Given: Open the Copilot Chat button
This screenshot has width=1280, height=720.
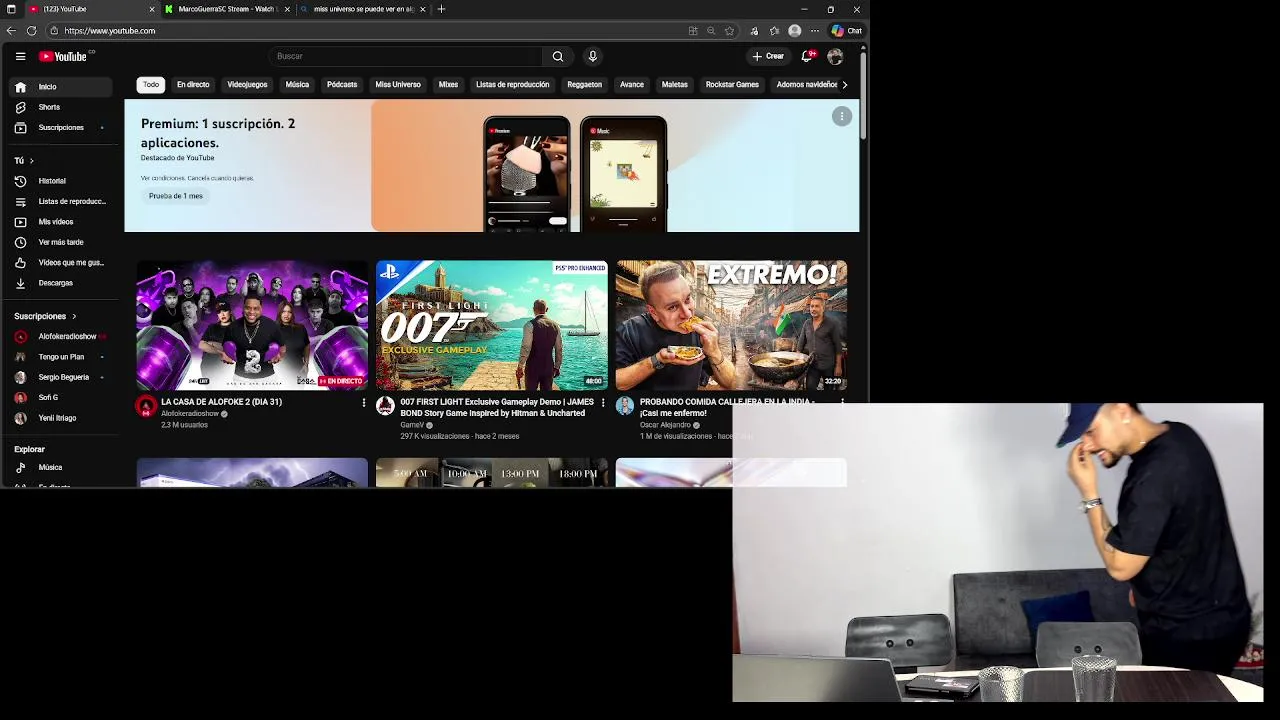Looking at the screenshot, I should tap(846, 31).
